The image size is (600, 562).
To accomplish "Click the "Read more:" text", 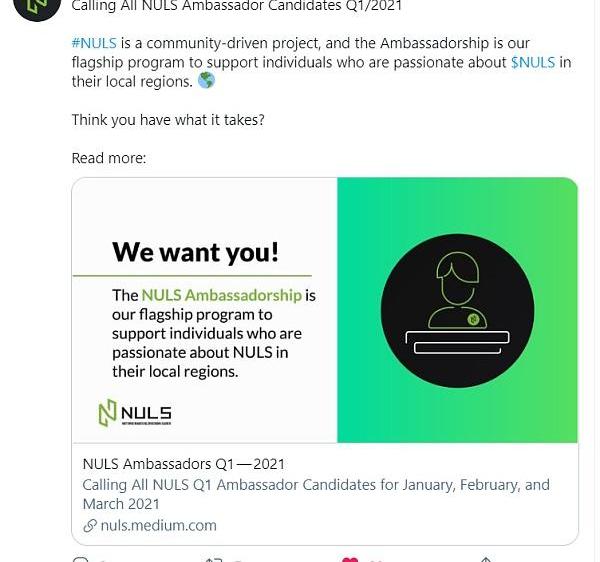I will [109, 158].
